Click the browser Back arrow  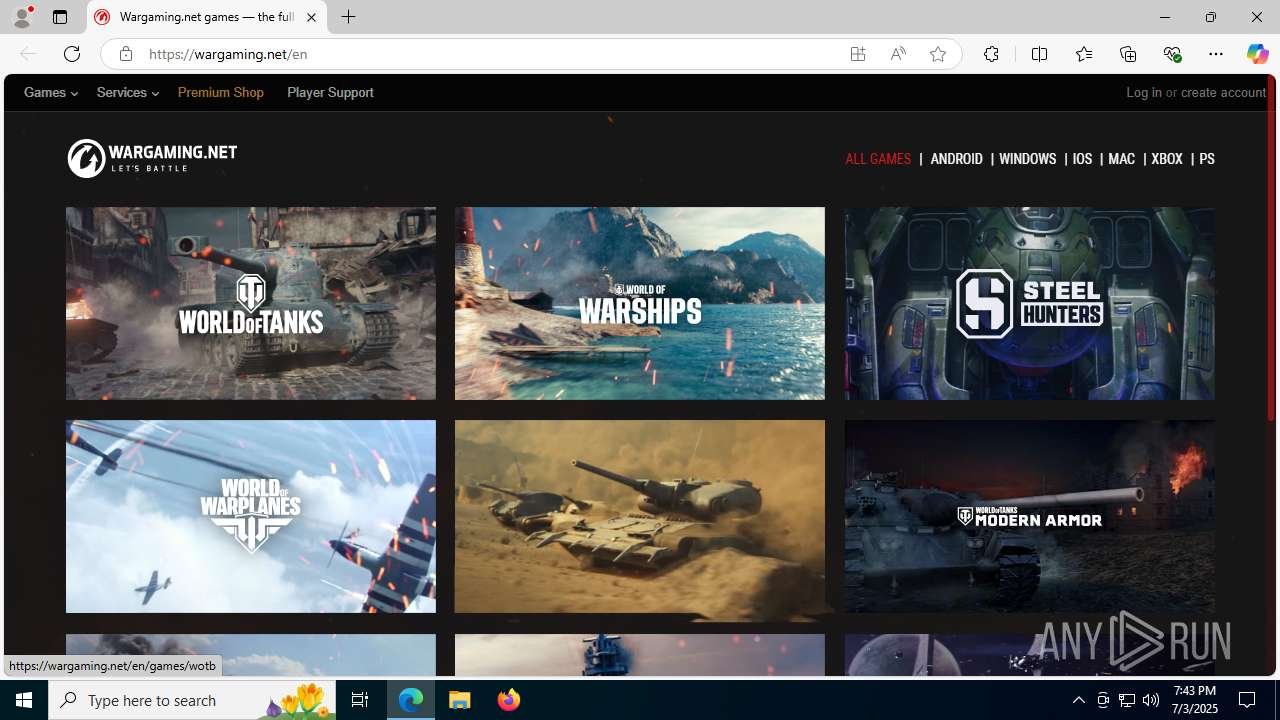click(x=27, y=54)
